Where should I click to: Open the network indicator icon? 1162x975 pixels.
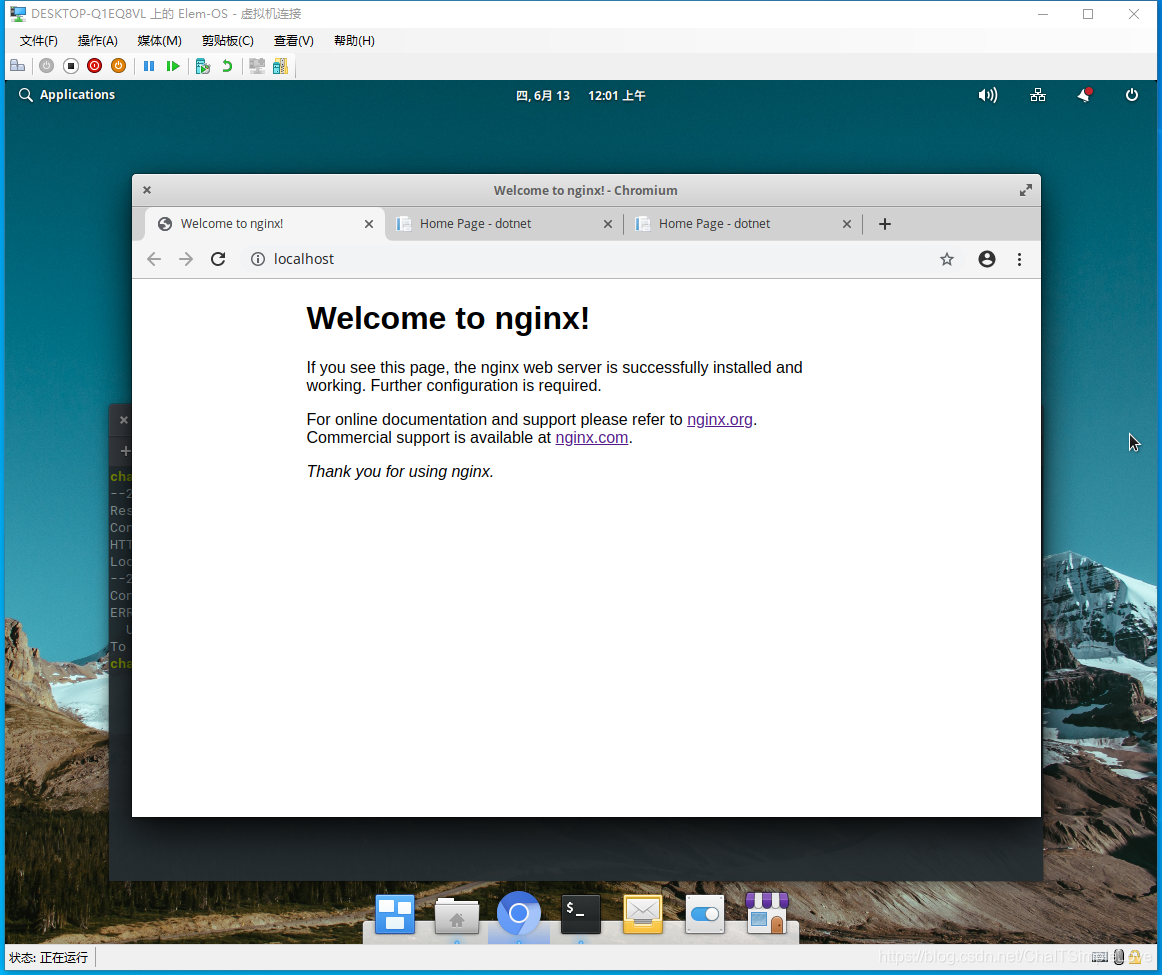pyautogui.click(x=1038, y=95)
